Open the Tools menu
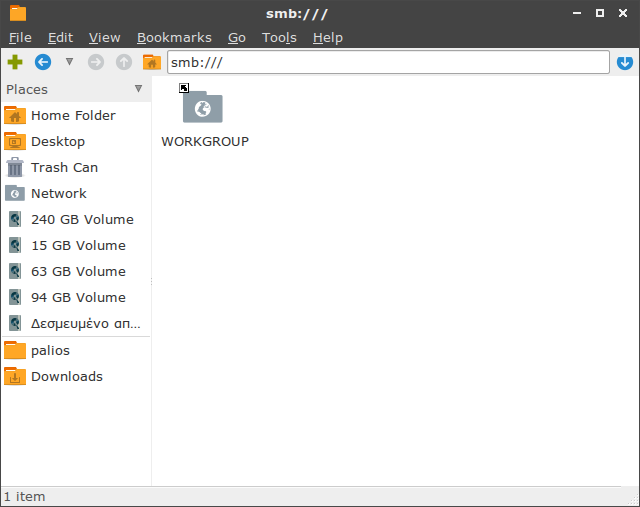640x507 pixels. 279,38
